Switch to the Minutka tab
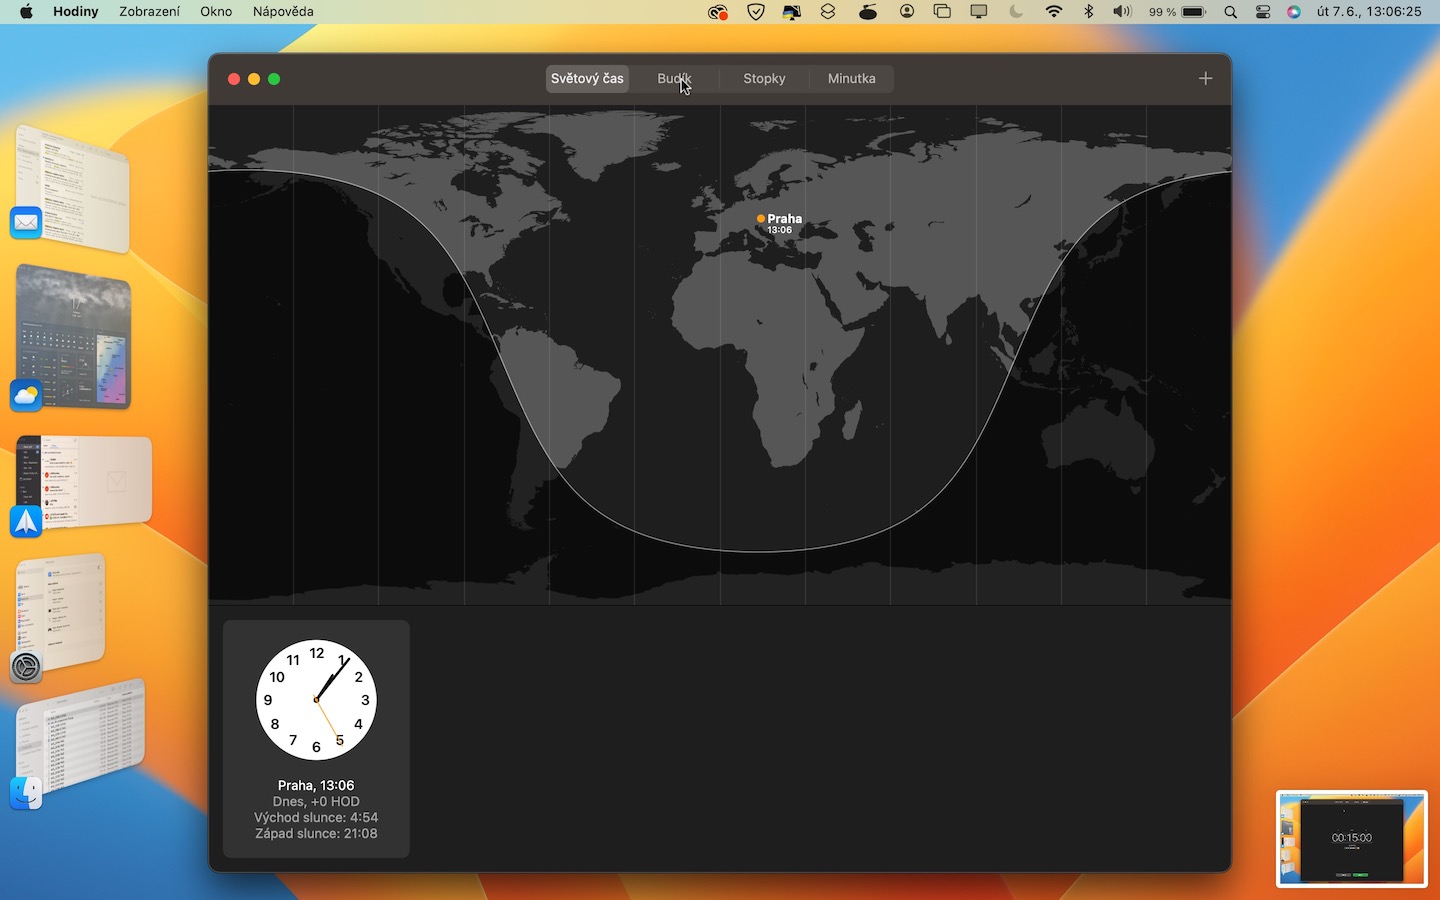Image resolution: width=1440 pixels, height=900 pixels. pos(851,78)
